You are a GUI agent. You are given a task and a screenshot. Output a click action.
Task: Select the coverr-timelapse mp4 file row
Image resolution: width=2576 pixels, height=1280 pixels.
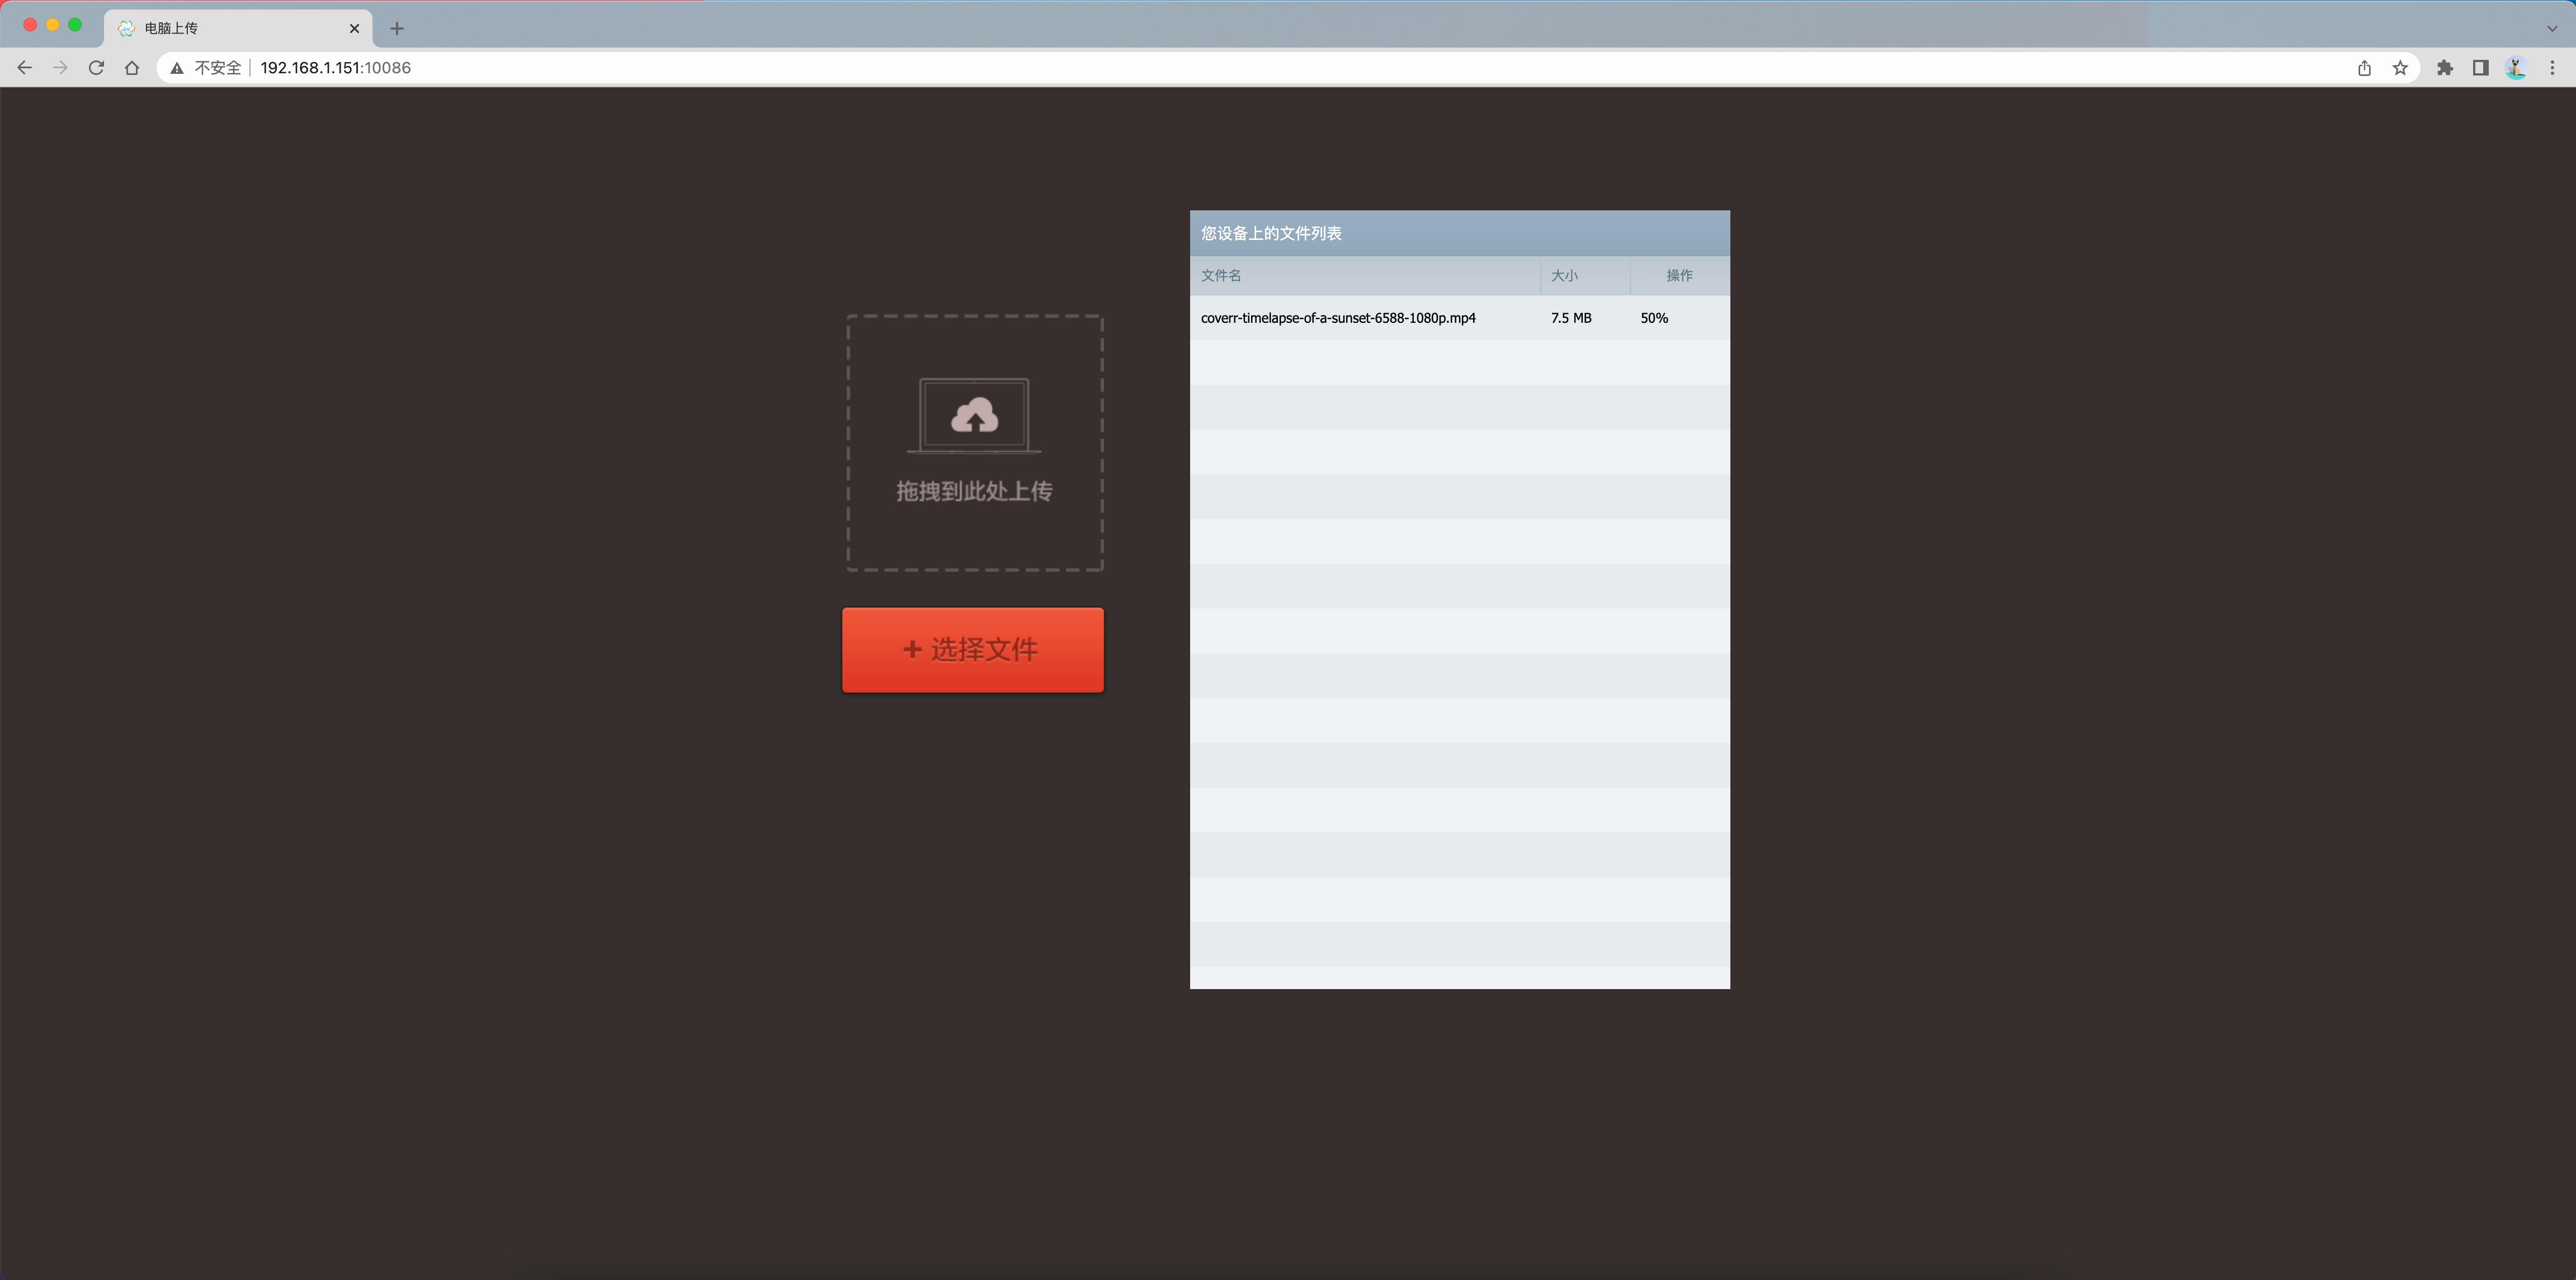point(1338,318)
